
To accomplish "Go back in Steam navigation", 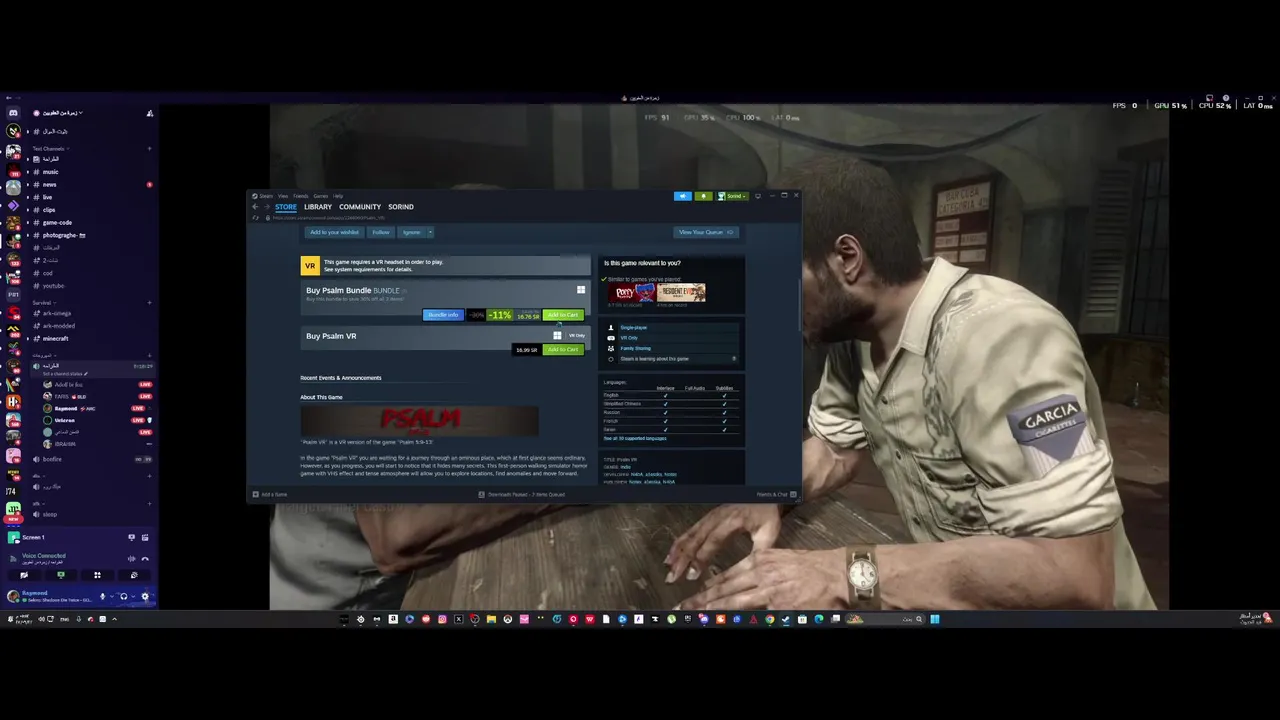I will (255, 207).
